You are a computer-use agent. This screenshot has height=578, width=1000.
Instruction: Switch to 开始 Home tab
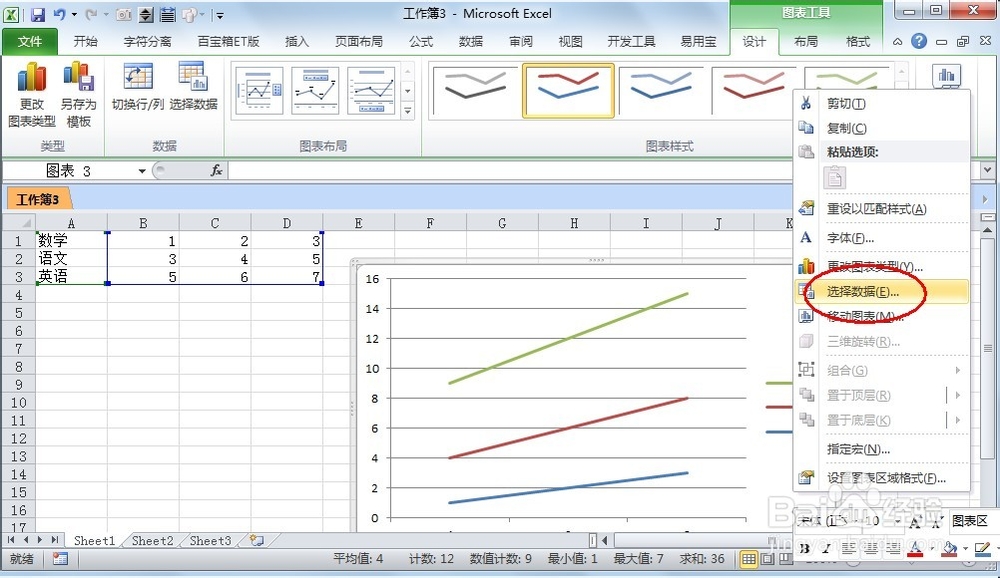pyautogui.click(x=85, y=41)
